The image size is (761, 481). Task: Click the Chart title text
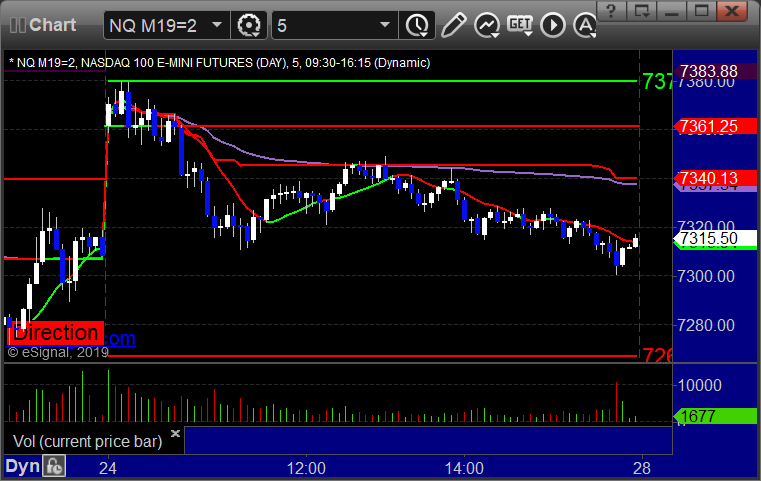tap(52, 25)
